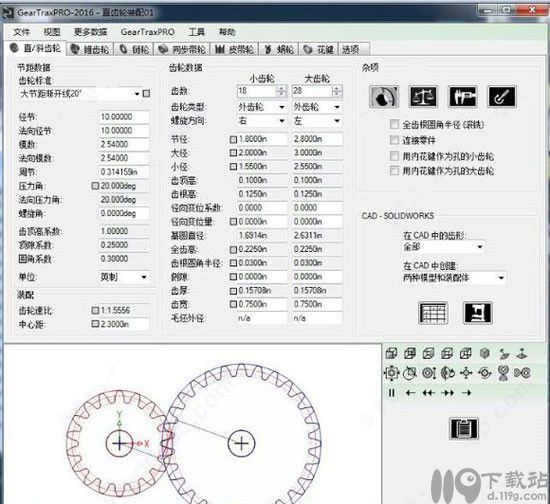
Task: Open the 齿轮标准 dropdown showing 大节距渐开线20°
Action: (x=80, y=94)
